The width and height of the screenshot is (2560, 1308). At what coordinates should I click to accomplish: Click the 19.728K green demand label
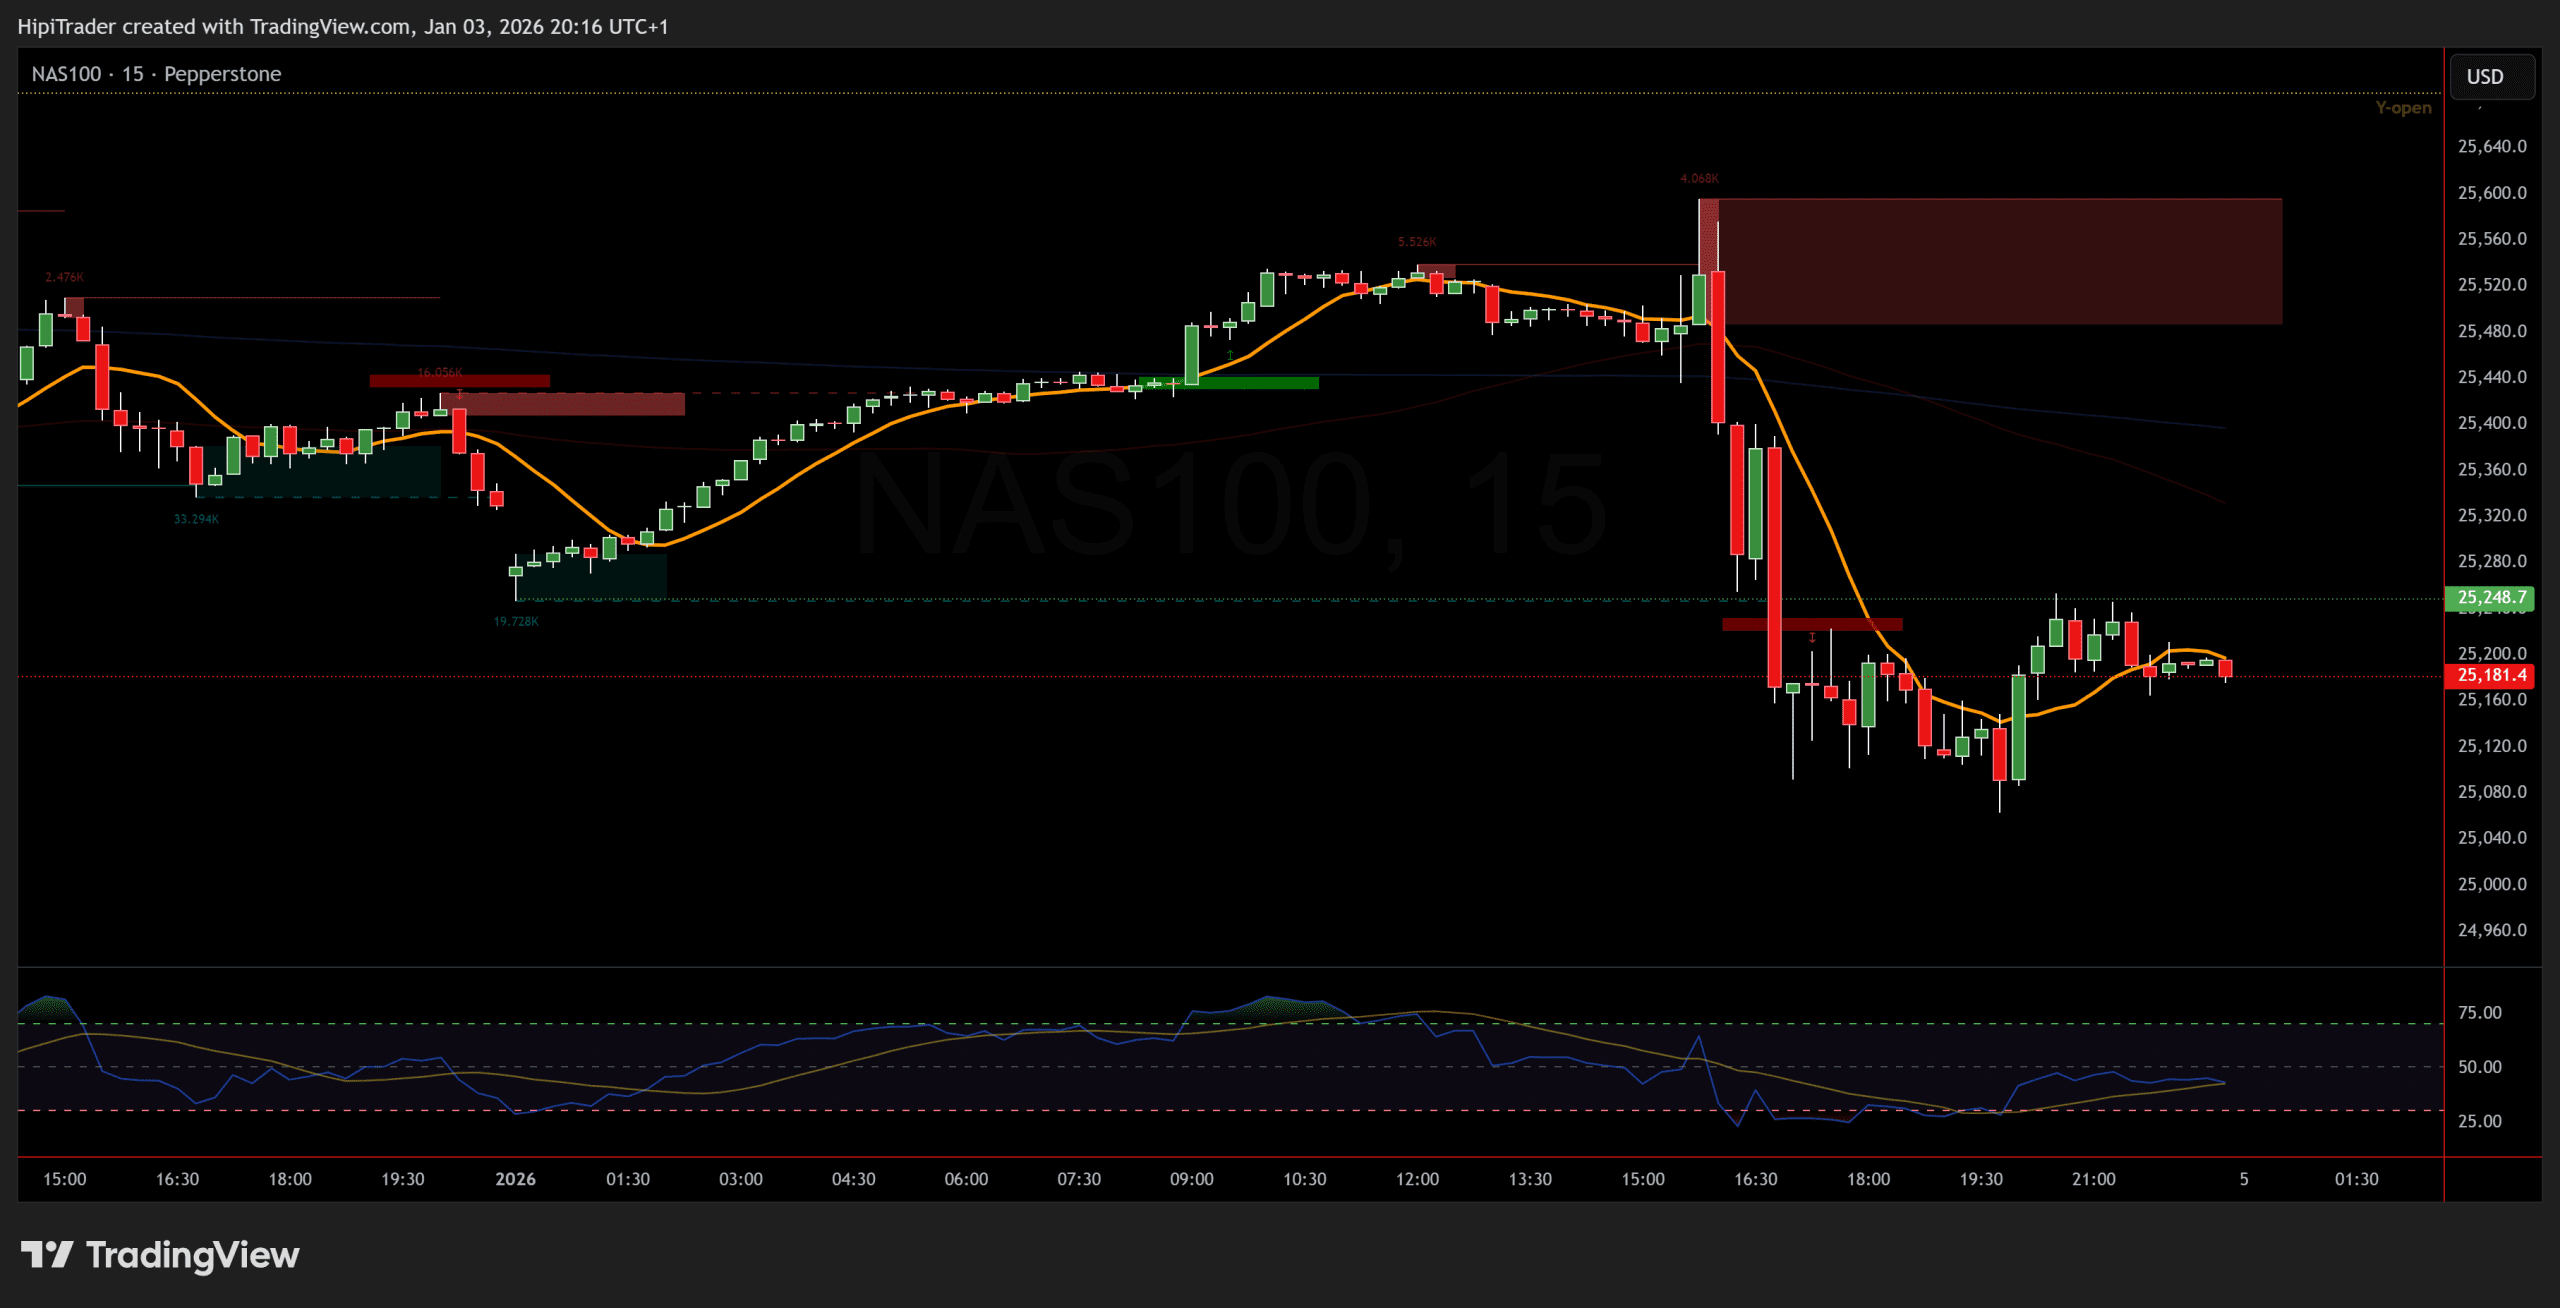[x=516, y=622]
